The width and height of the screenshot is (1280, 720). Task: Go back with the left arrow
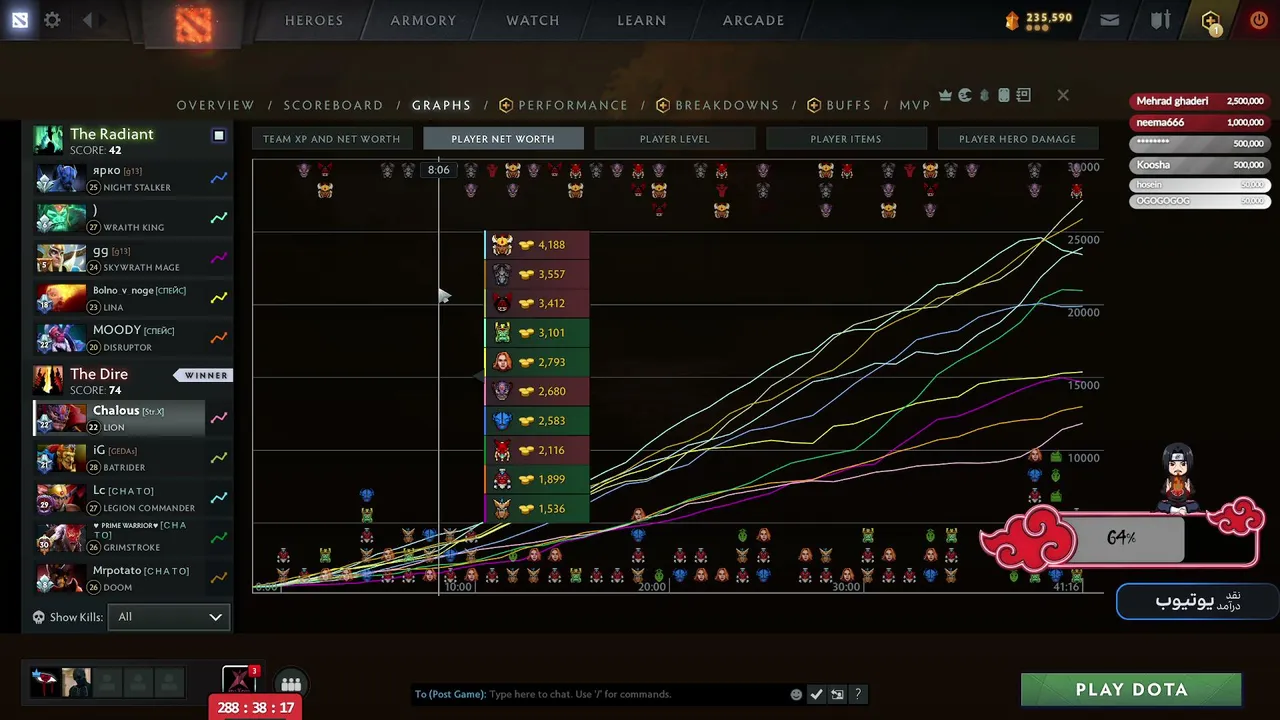87,20
